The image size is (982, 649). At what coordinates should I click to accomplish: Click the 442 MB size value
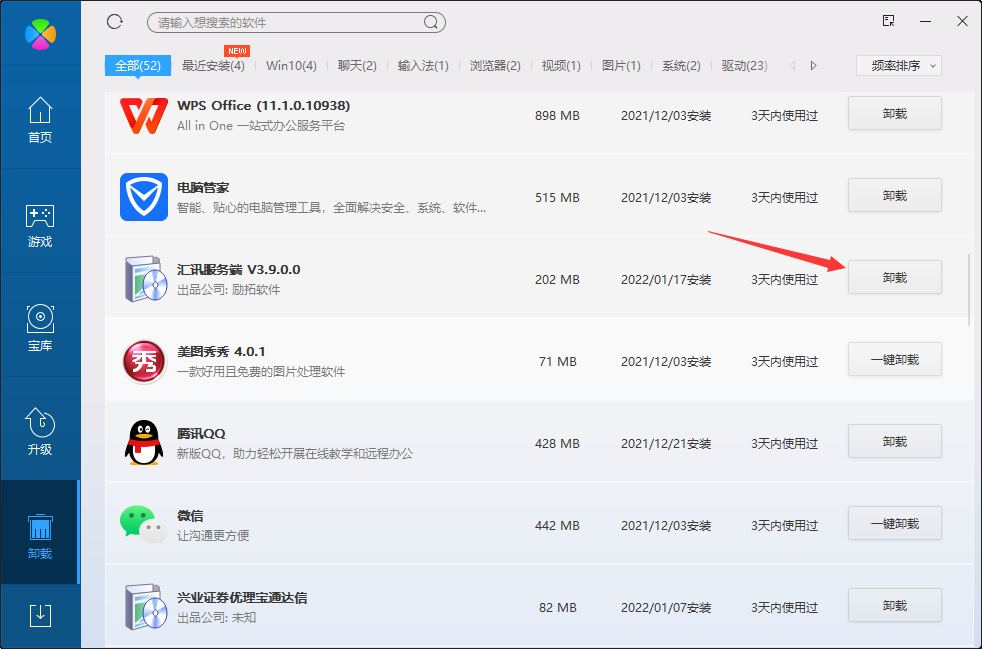pyautogui.click(x=557, y=526)
